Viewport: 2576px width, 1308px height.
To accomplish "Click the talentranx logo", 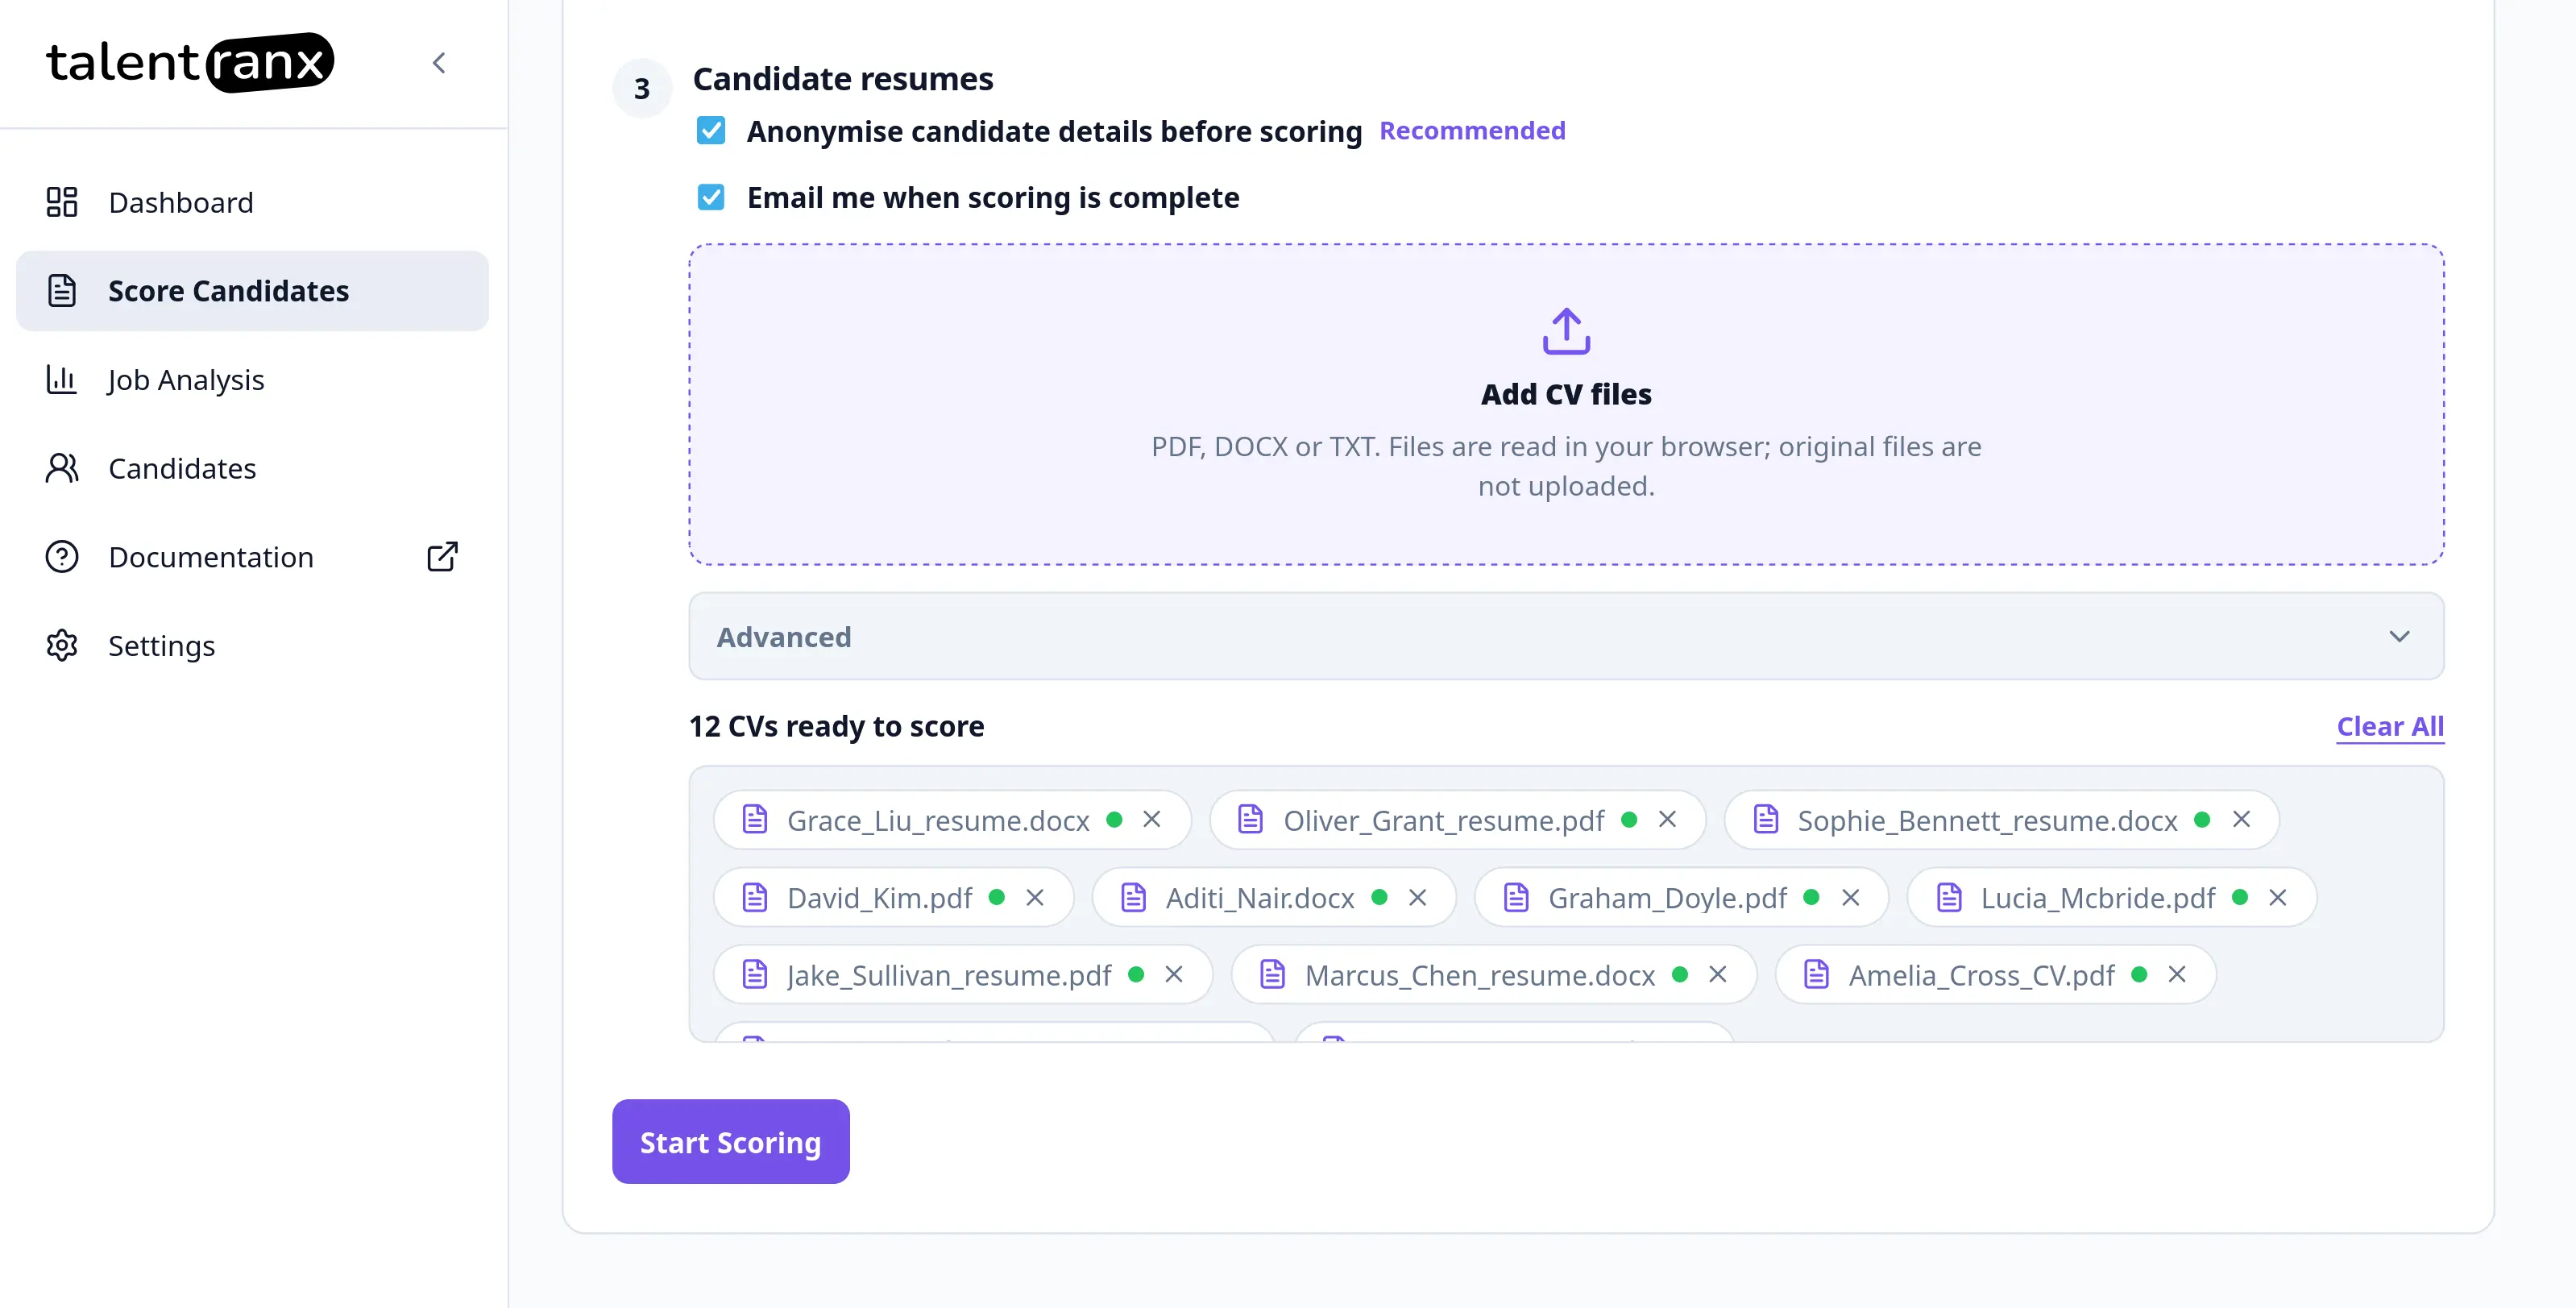I will click(190, 62).
